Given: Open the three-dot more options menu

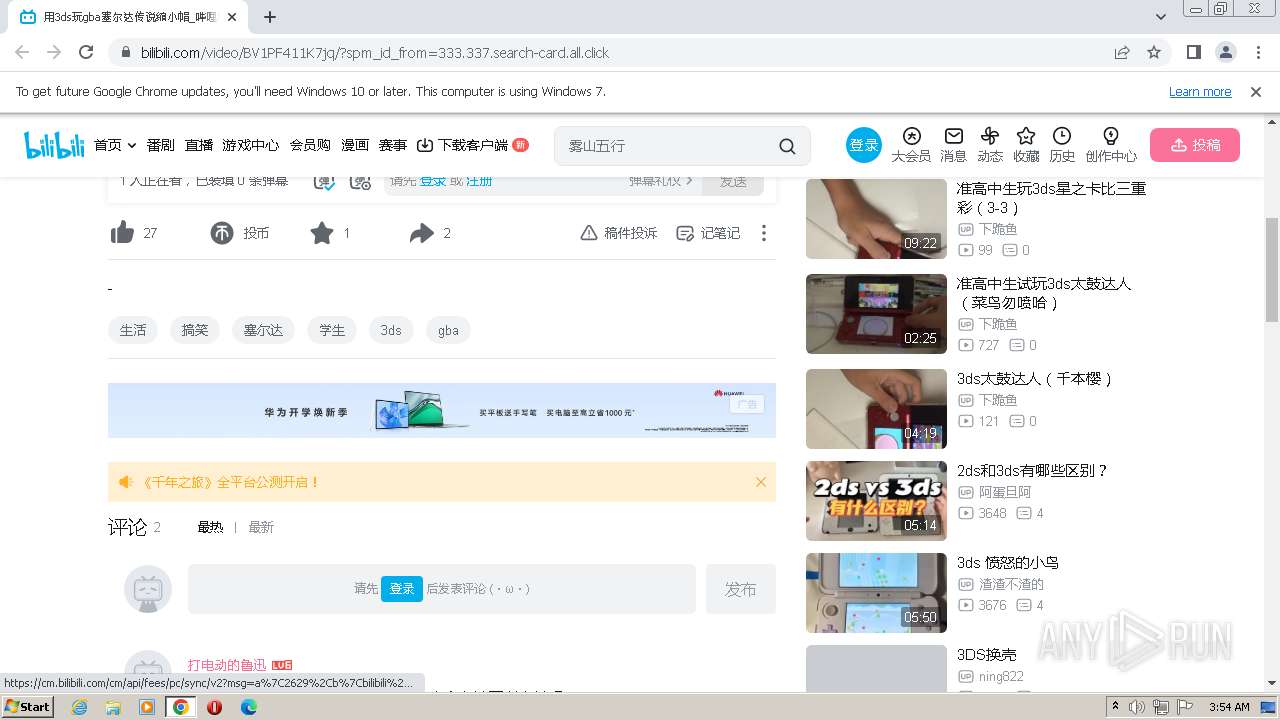Looking at the screenshot, I should (764, 233).
